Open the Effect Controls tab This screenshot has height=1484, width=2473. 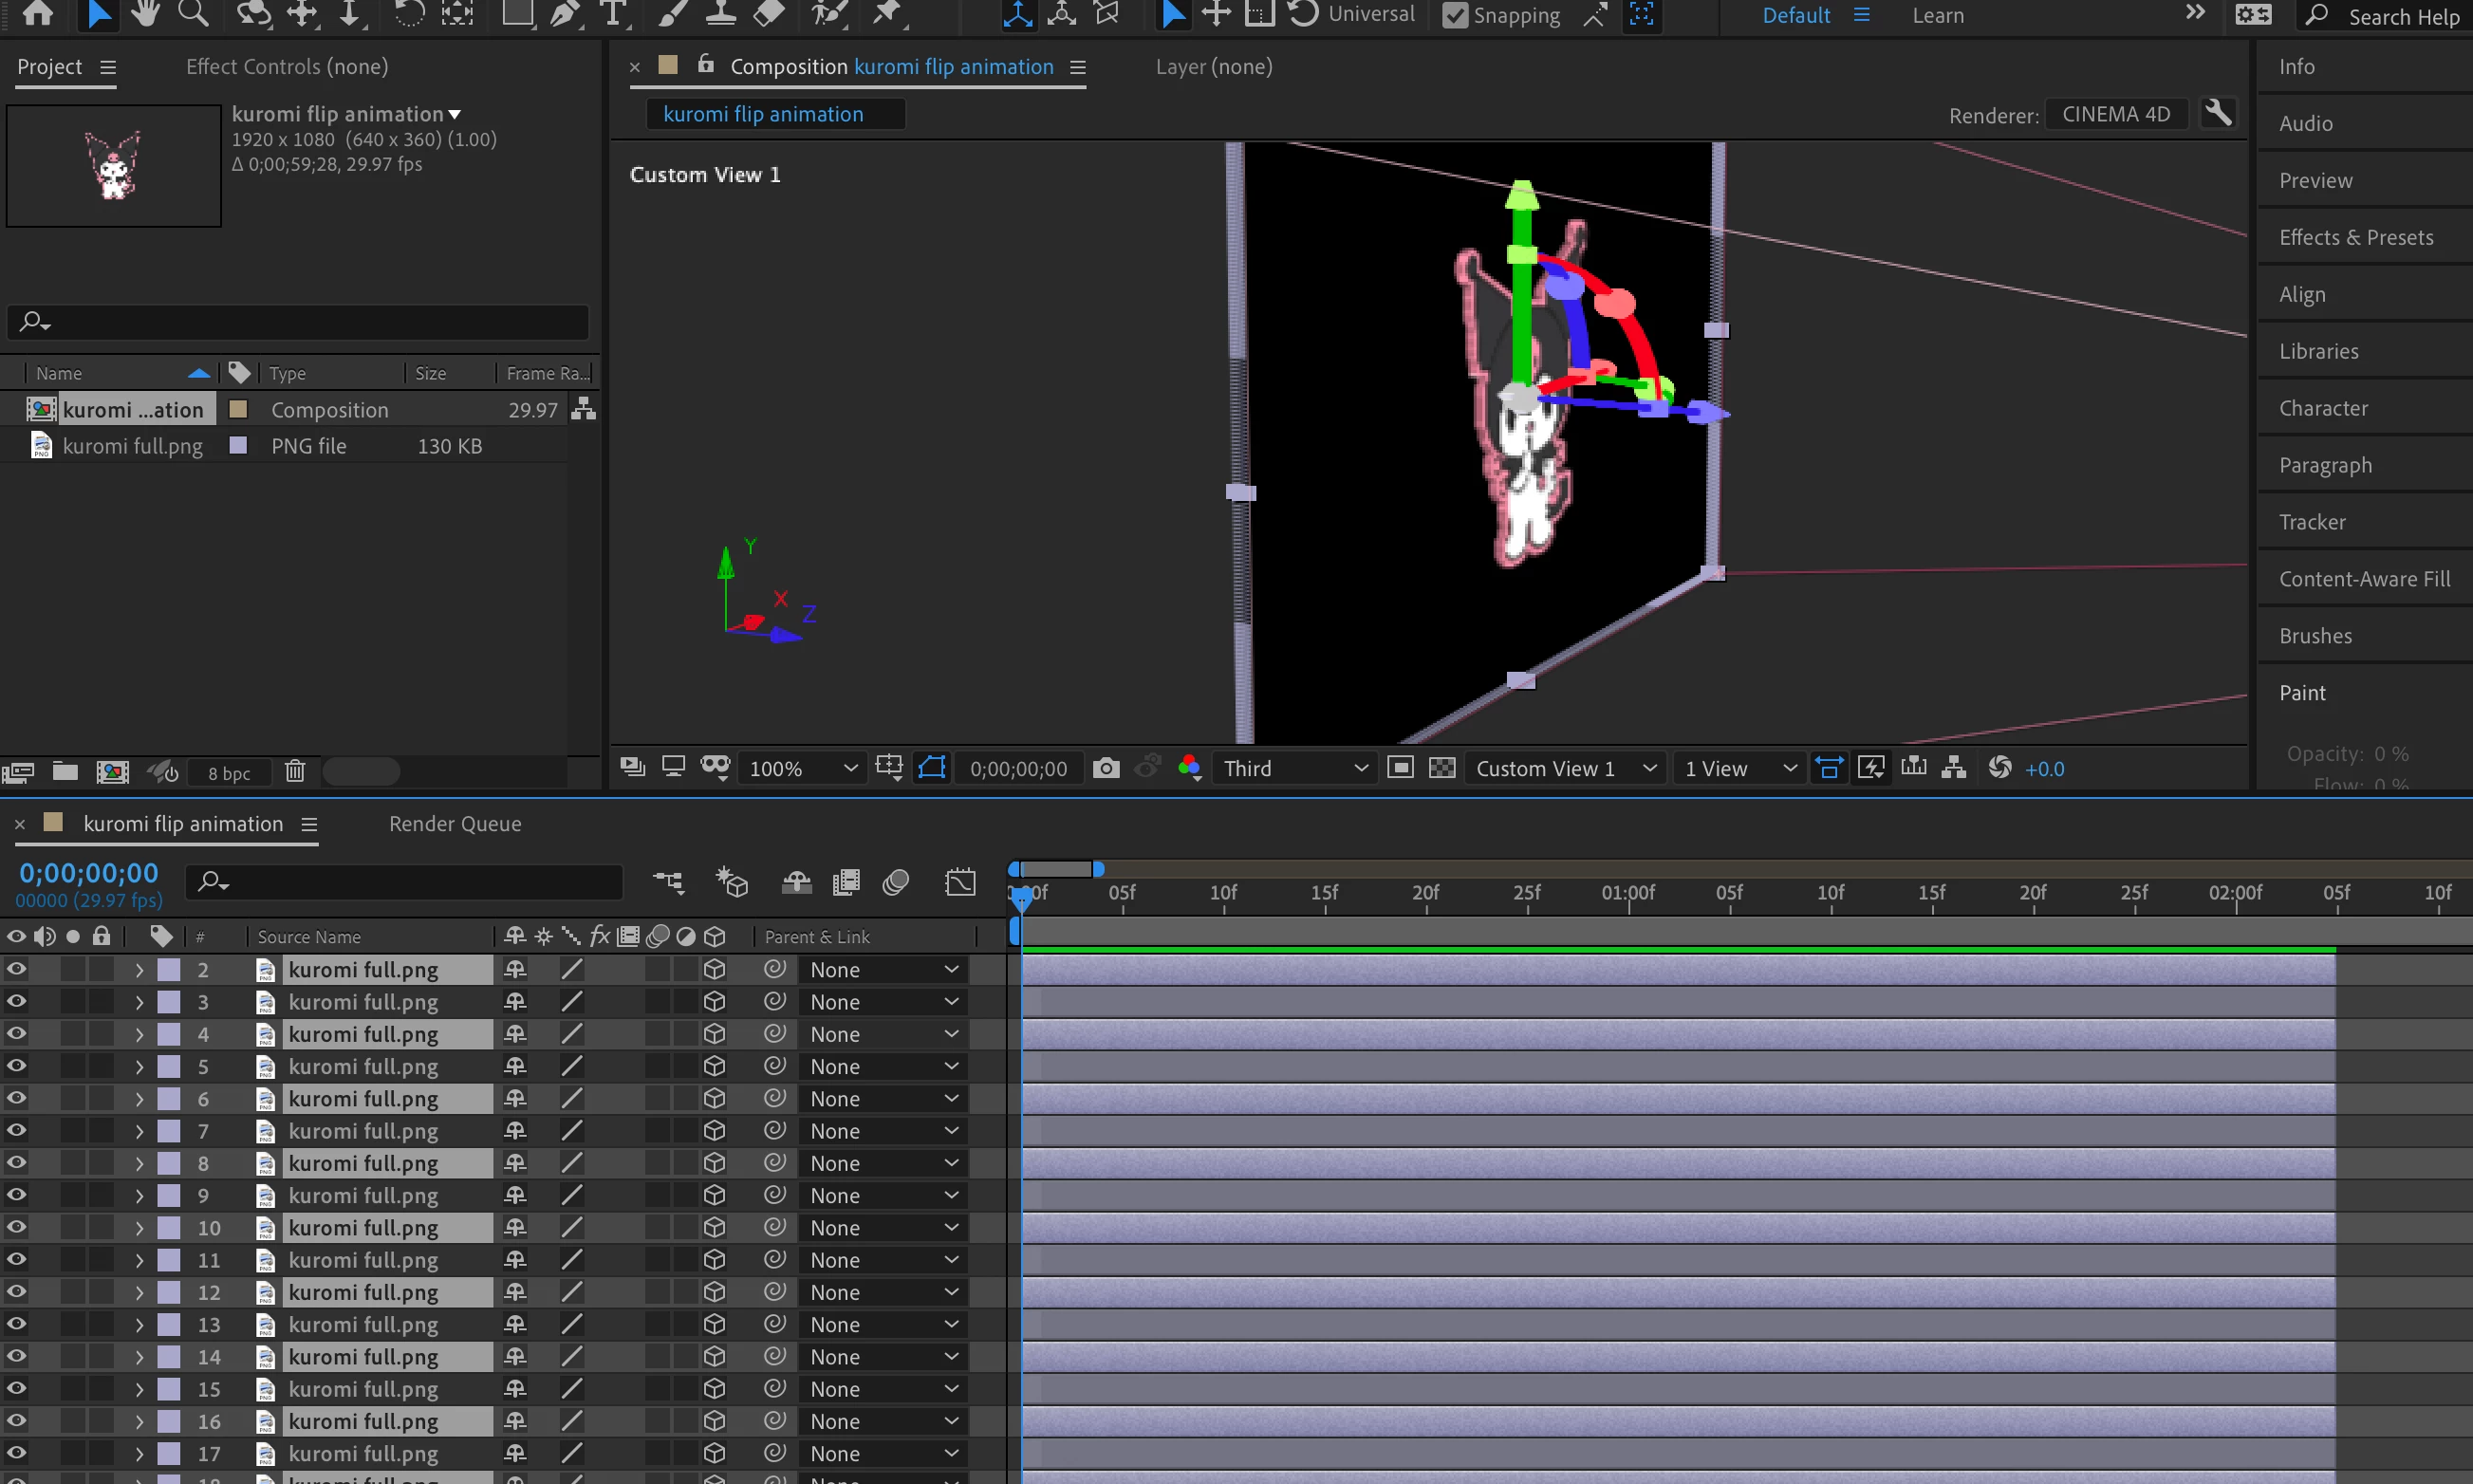click(x=287, y=66)
